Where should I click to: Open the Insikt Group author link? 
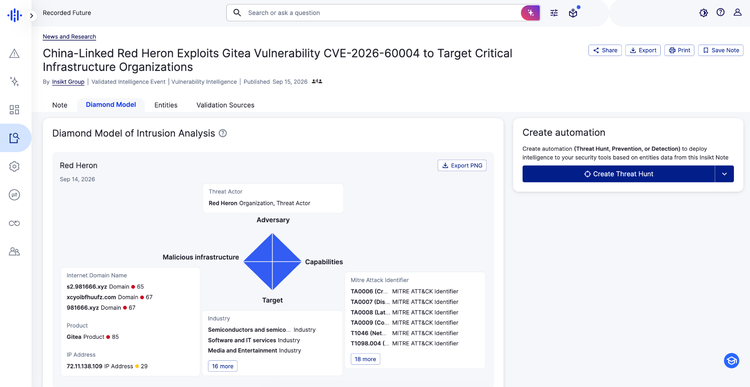[x=68, y=82]
